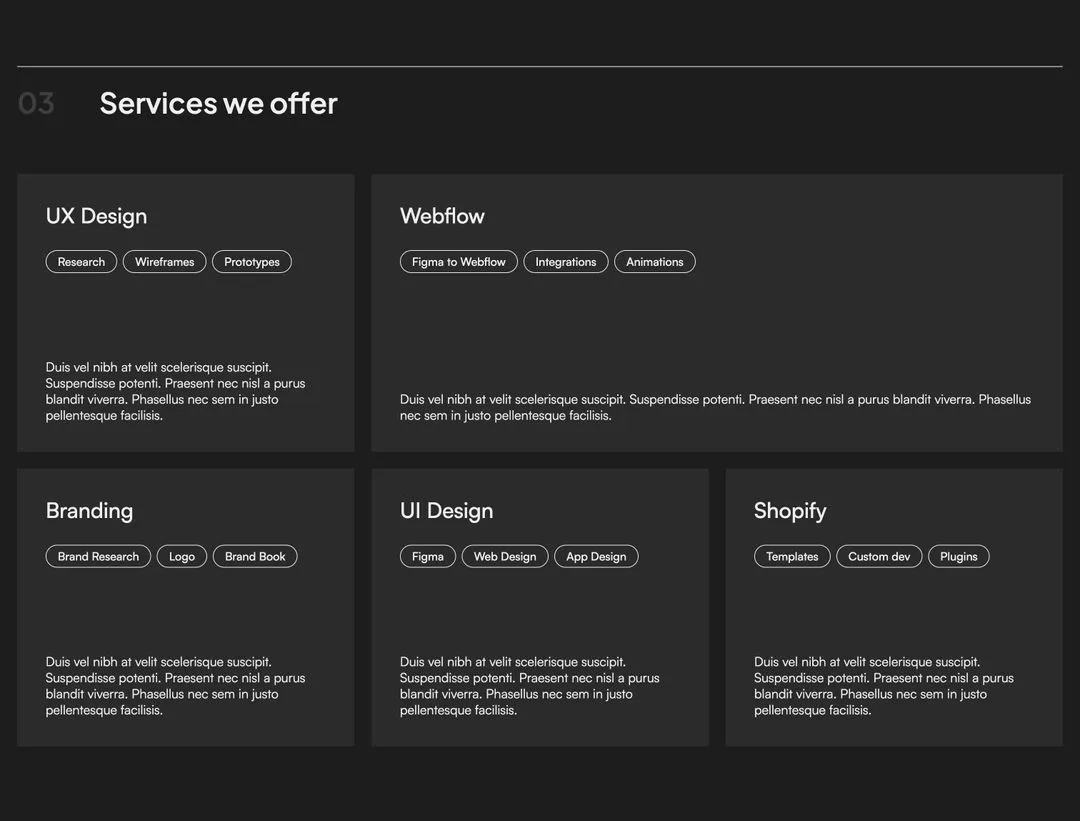
Task: Click the Animations tag pill
Action: pos(655,262)
